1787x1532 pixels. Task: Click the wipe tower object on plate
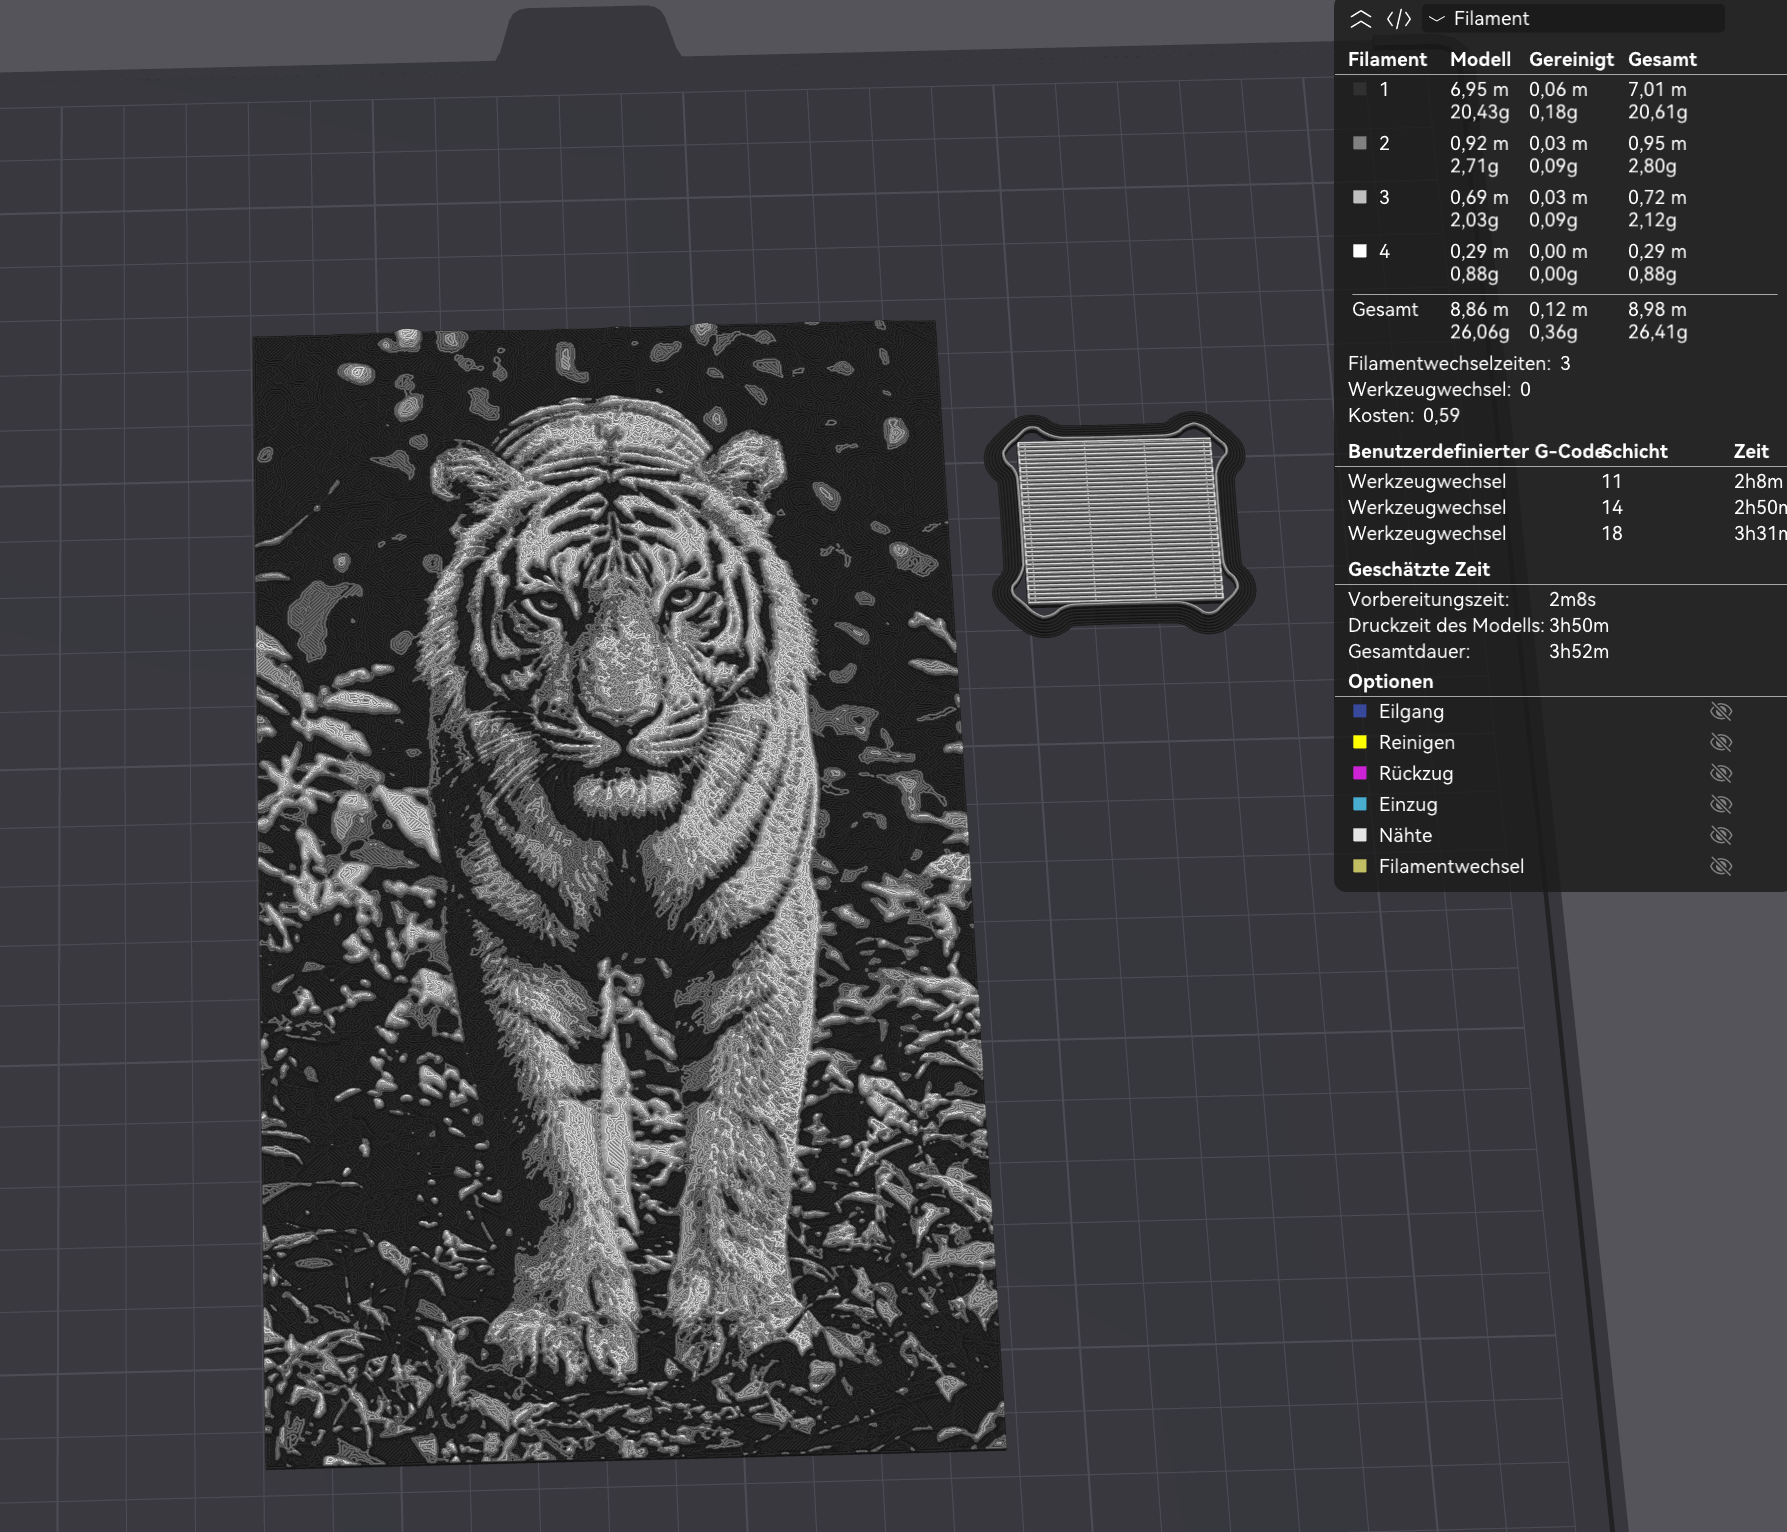pyautogui.click(x=1120, y=525)
